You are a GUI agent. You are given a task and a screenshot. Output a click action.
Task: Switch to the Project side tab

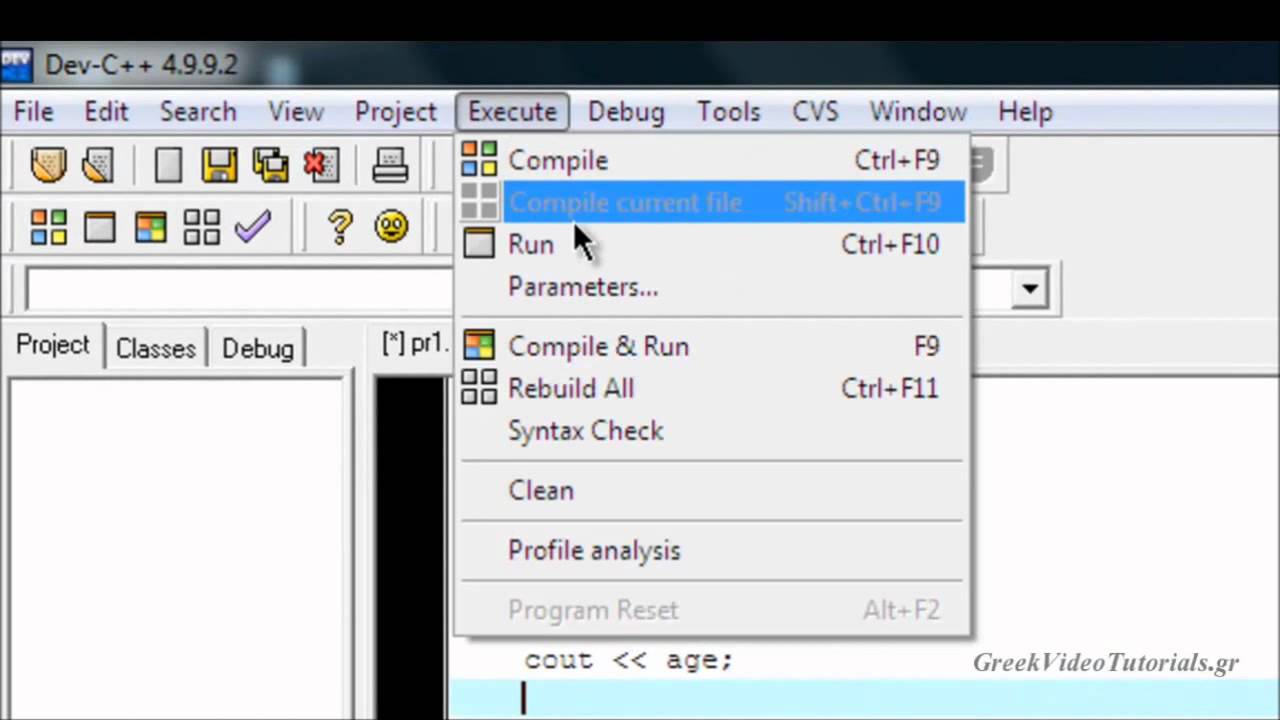click(53, 345)
